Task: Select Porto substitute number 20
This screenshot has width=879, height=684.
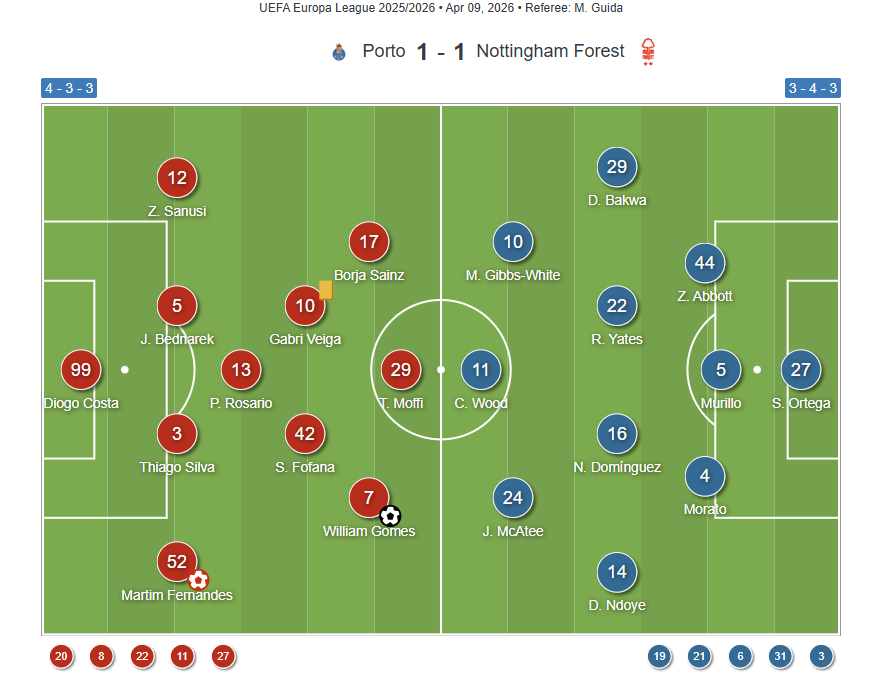Action: click(x=61, y=657)
